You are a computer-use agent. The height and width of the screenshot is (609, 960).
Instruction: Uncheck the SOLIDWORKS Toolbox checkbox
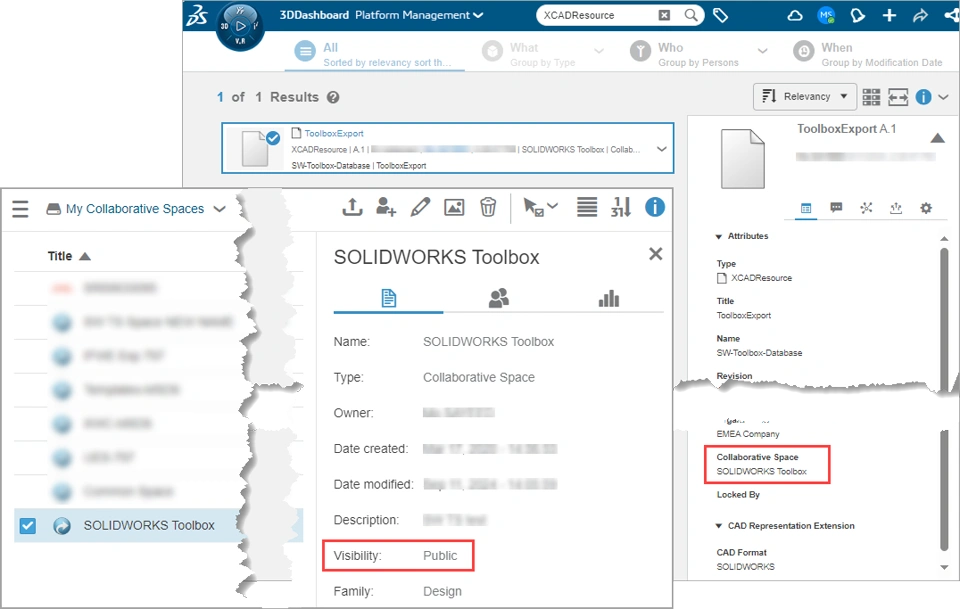coord(28,526)
